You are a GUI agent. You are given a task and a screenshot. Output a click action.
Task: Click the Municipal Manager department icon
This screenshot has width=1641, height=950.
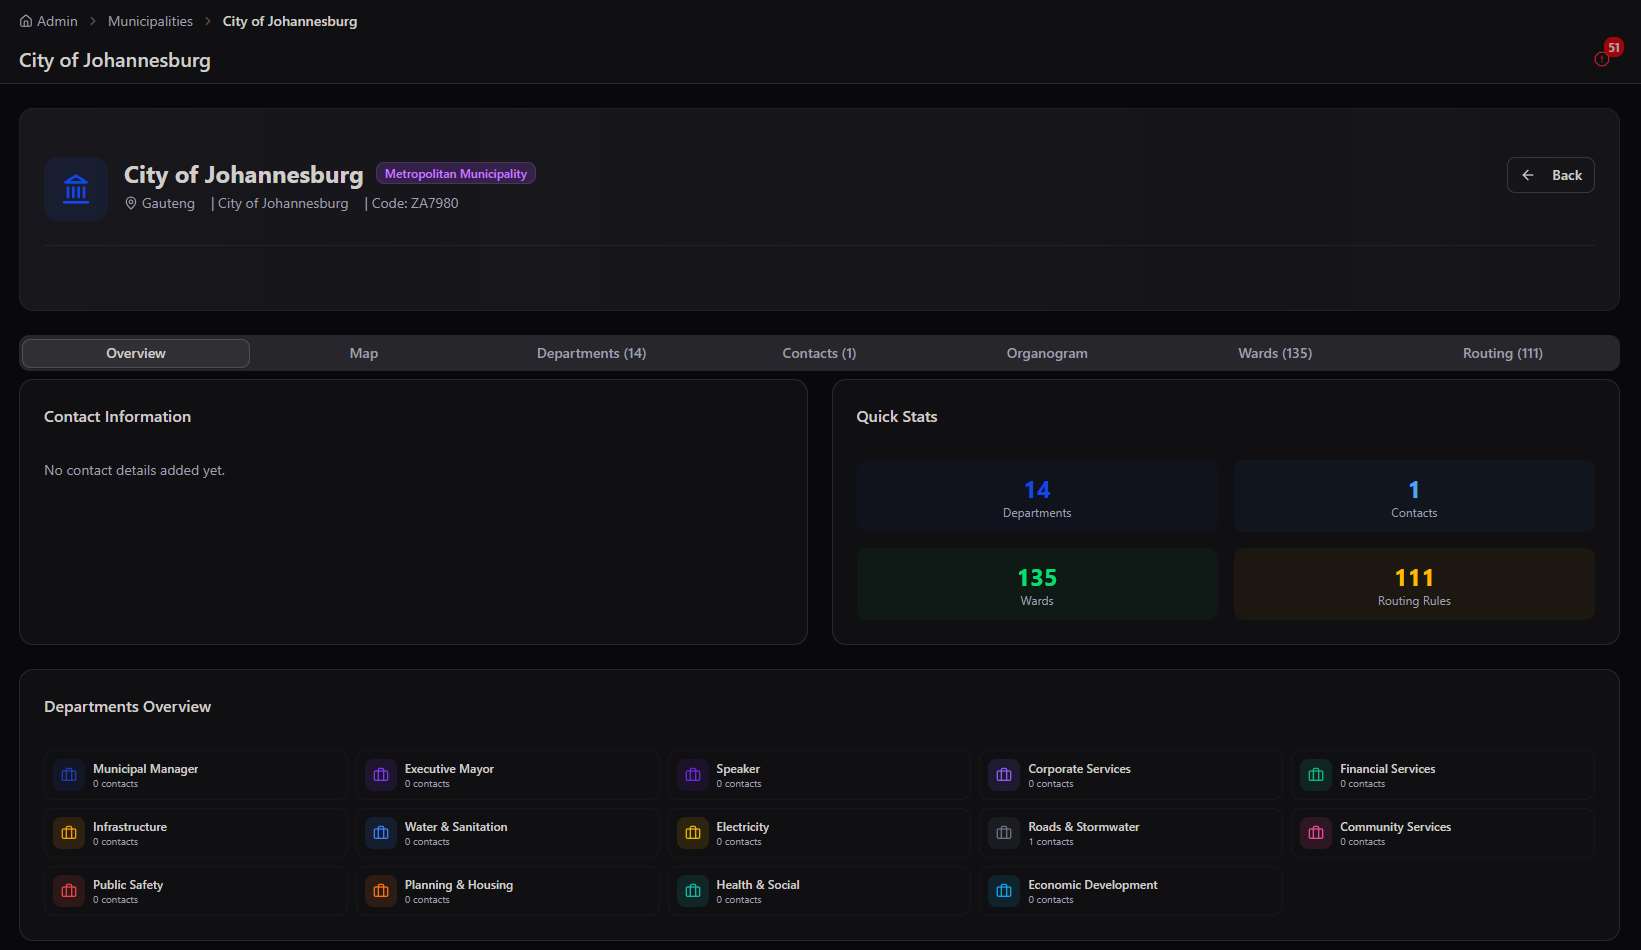(x=69, y=775)
